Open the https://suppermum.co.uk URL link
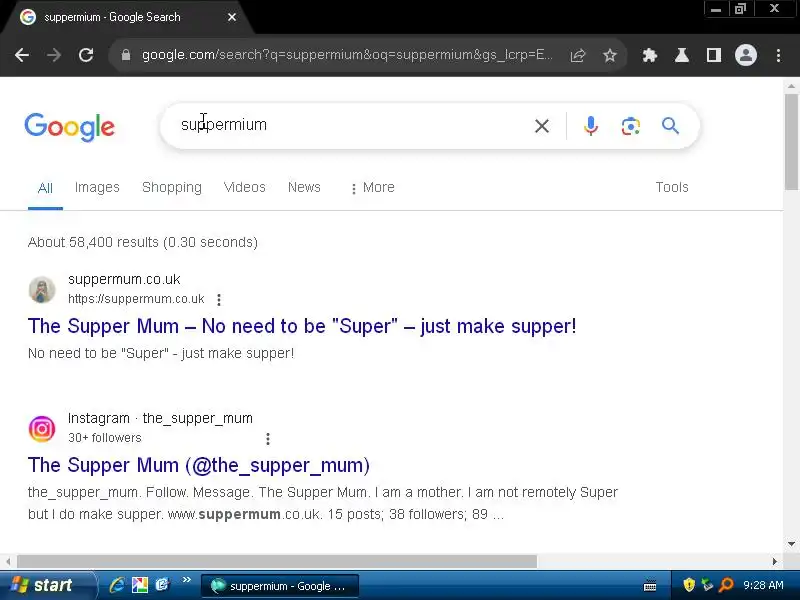The height and width of the screenshot is (600, 800). tap(136, 299)
